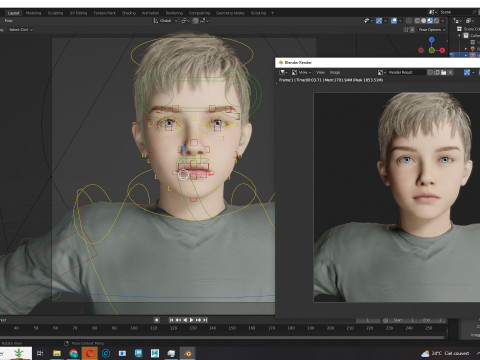Switch to the Layout workspace tab
Image resolution: width=480 pixels, height=360 pixels.
click(14, 13)
